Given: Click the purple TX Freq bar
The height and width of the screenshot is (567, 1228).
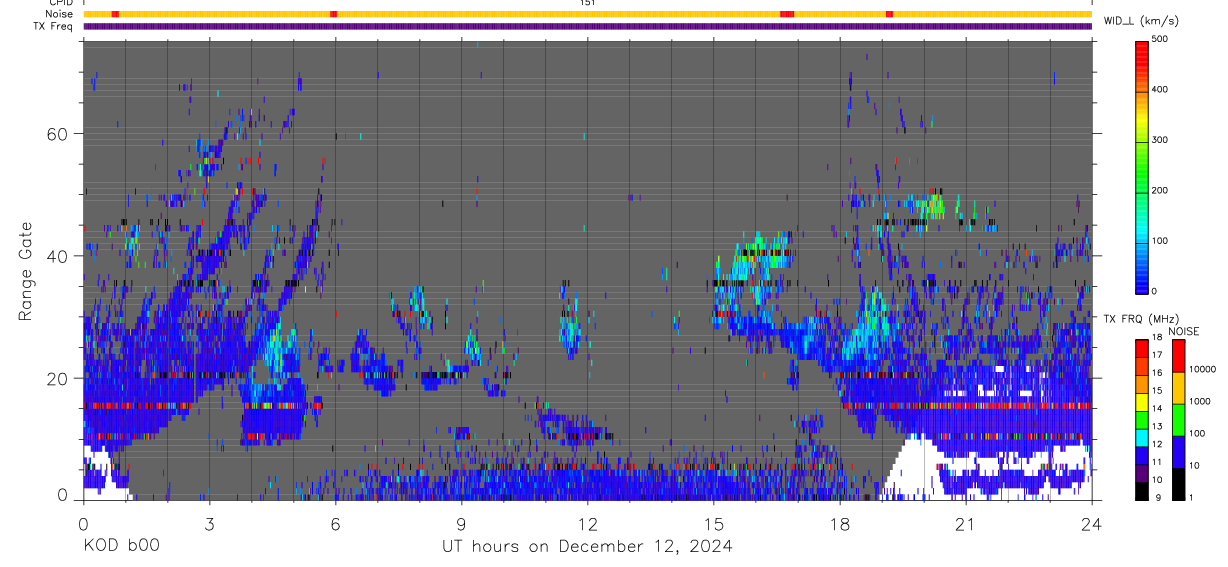Looking at the screenshot, I should pyautogui.click(x=587, y=26).
